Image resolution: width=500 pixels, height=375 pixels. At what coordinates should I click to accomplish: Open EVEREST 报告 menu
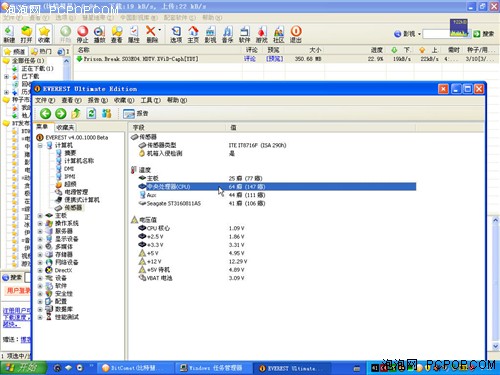(97, 100)
